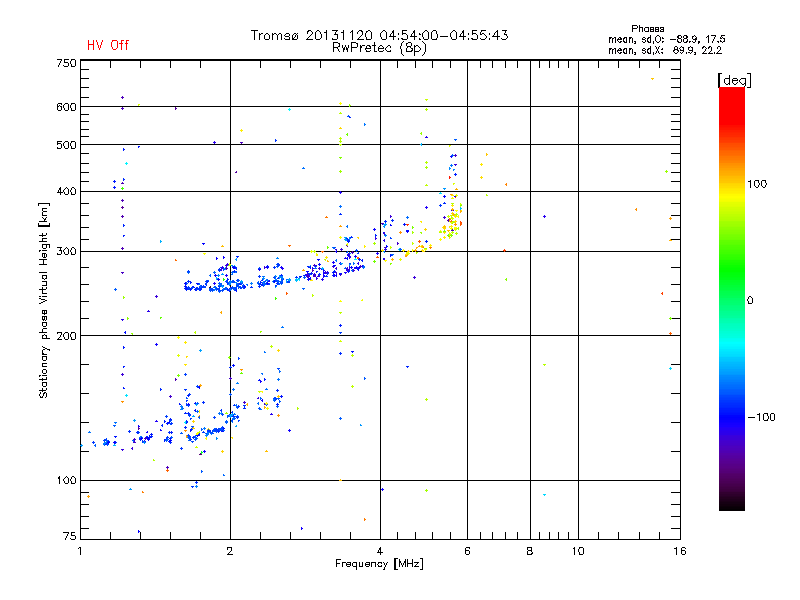Select the 'mean, sd,O: -88.9, 17.5' line
800x600 pixels.
[667, 39]
